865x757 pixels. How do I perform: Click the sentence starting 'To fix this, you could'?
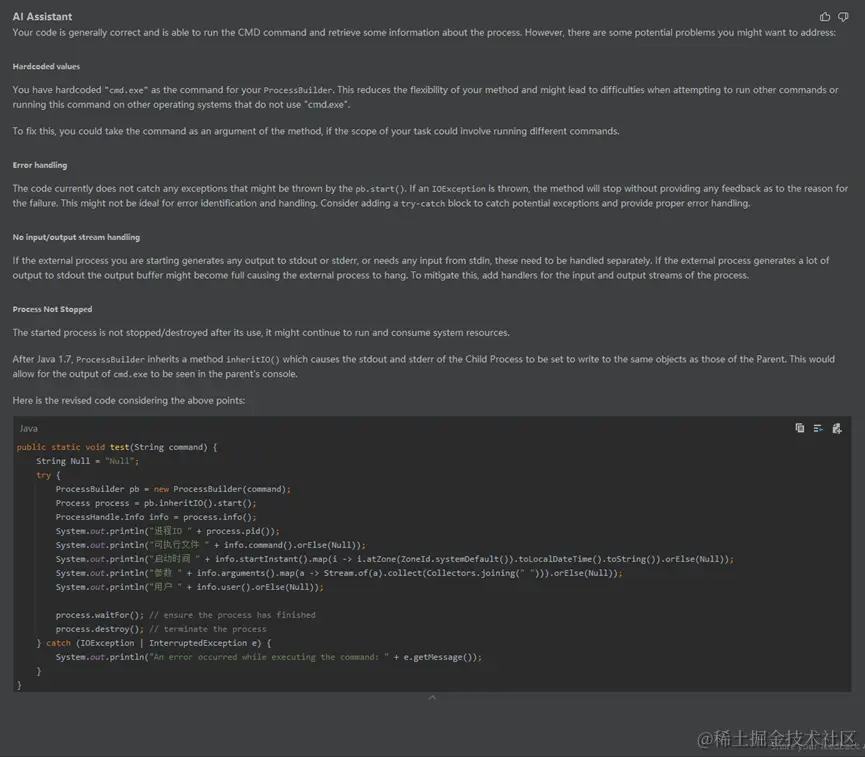(x=316, y=131)
